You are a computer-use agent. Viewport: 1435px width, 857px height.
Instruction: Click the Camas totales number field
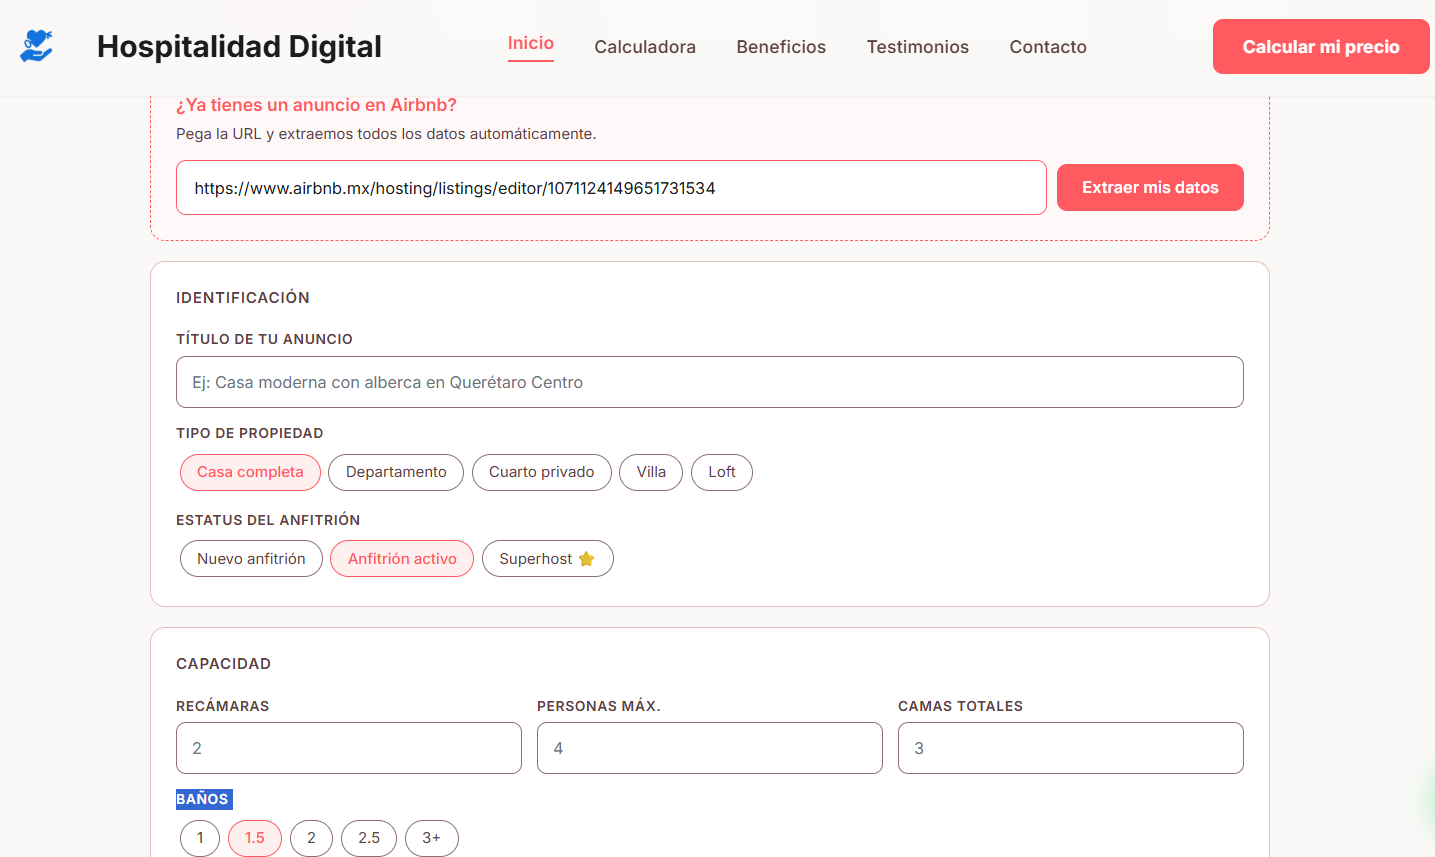1071,748
